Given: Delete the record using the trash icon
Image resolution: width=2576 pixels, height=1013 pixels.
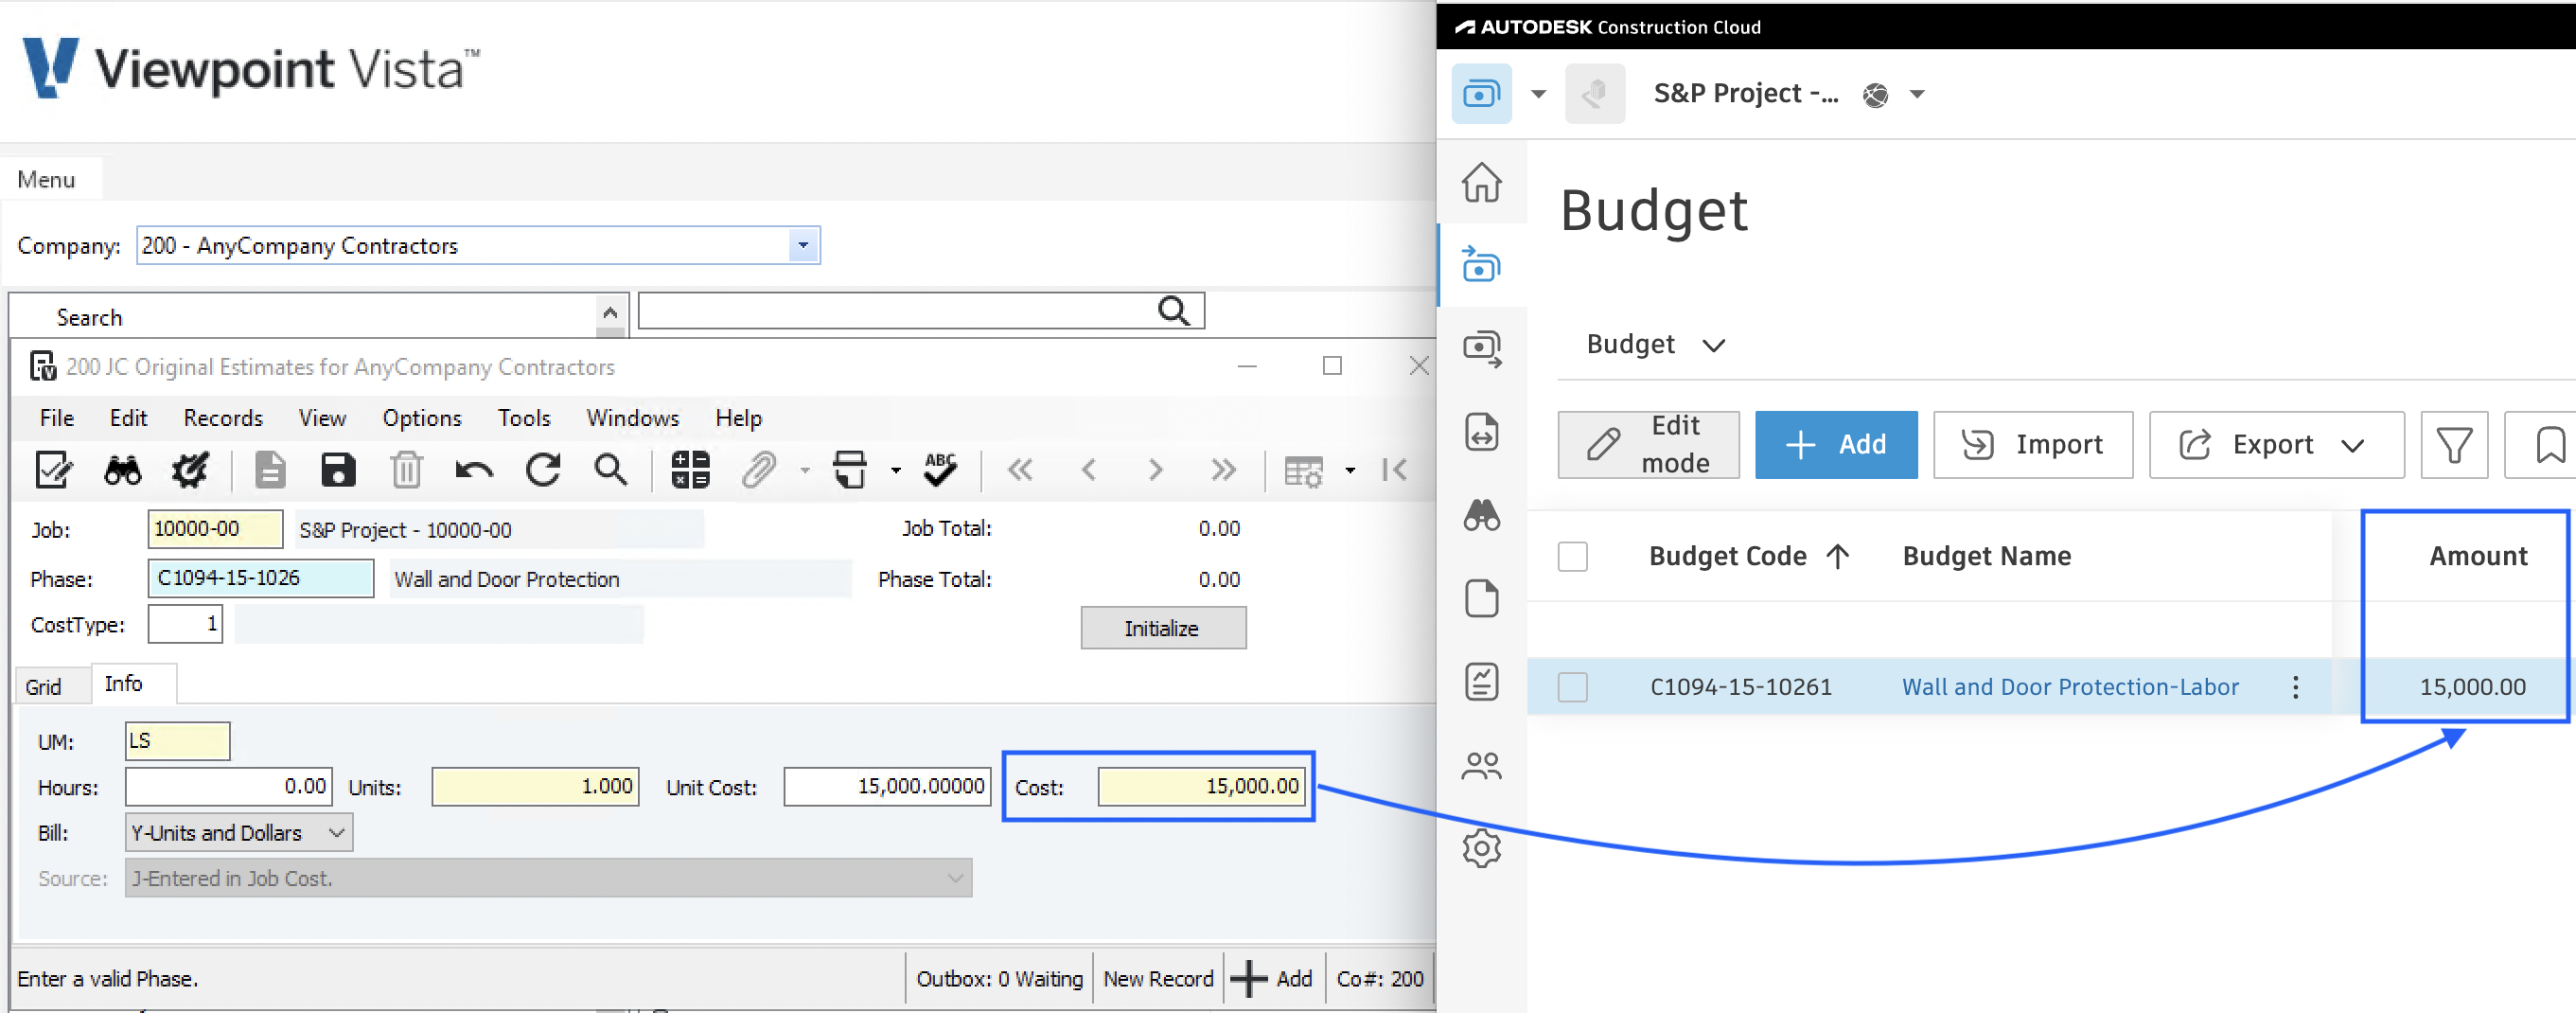Looking at the screenshot, I should [x=406, y=469].
